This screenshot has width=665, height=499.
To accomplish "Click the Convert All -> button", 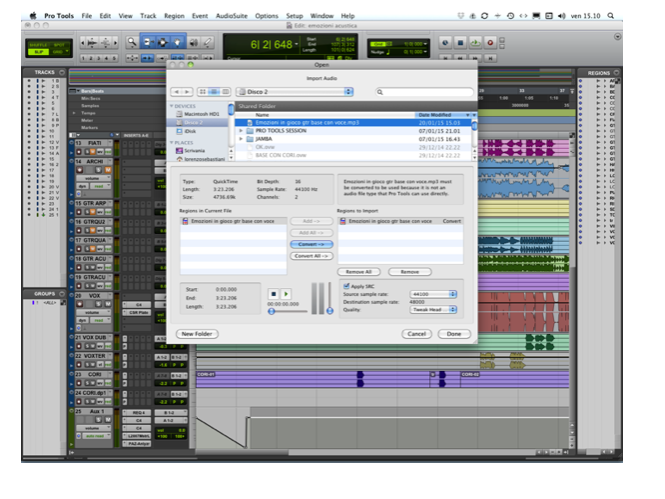I will 311,256.
